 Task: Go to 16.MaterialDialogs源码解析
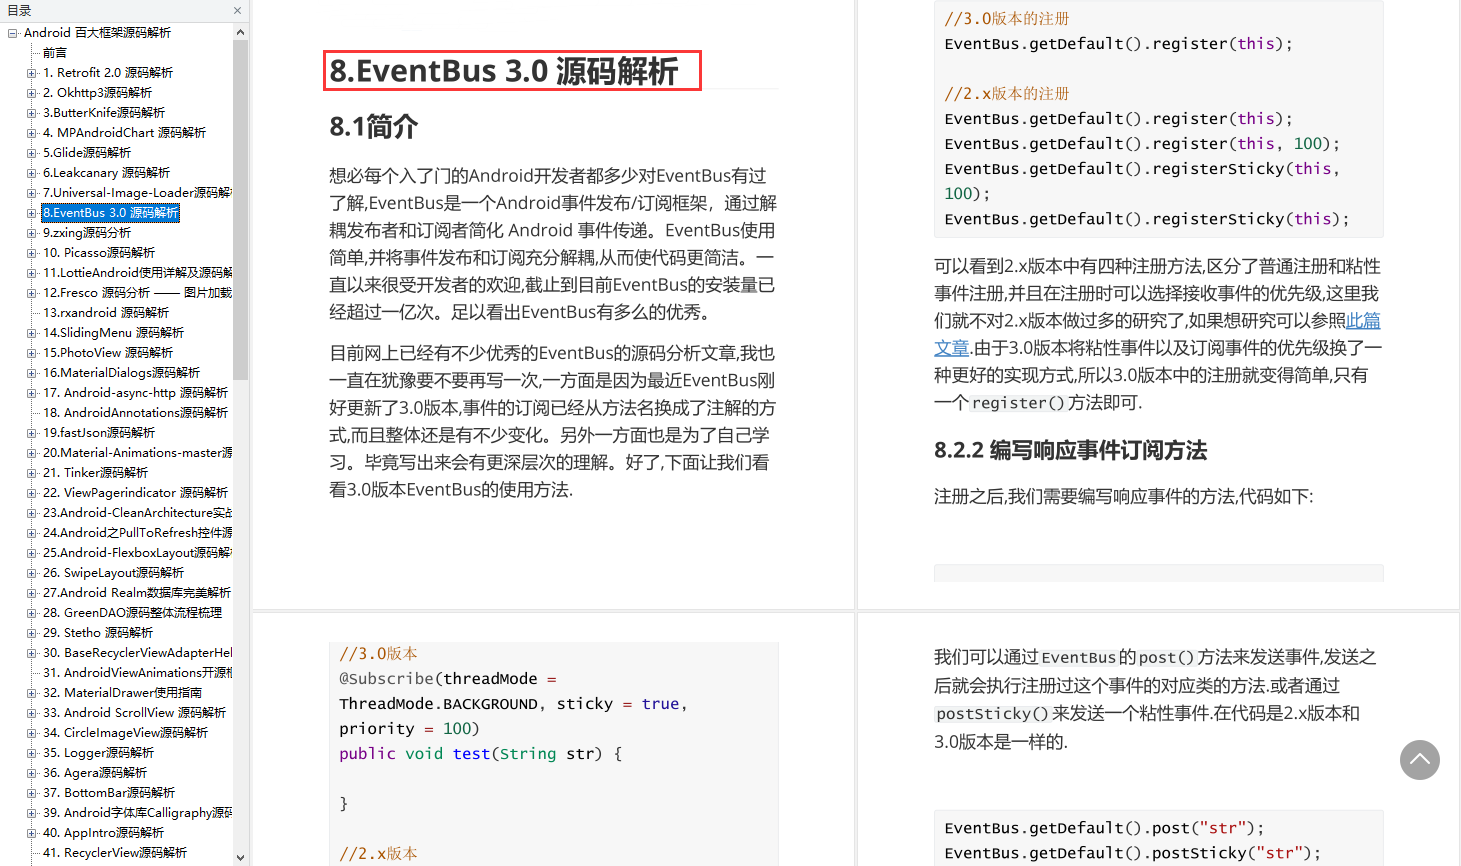point(122,373)
